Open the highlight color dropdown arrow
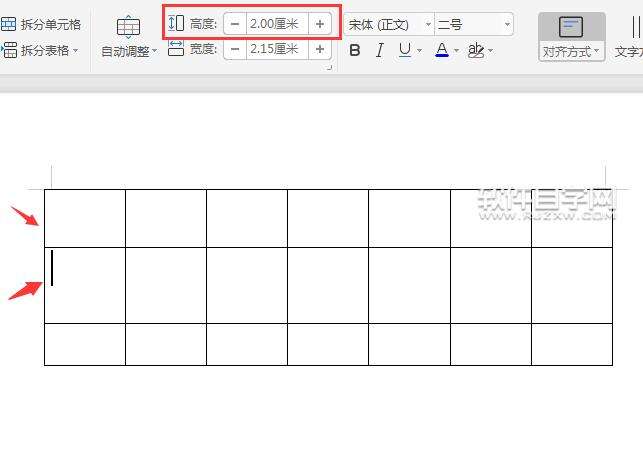The image size is (643, 464). click(491, 51)
